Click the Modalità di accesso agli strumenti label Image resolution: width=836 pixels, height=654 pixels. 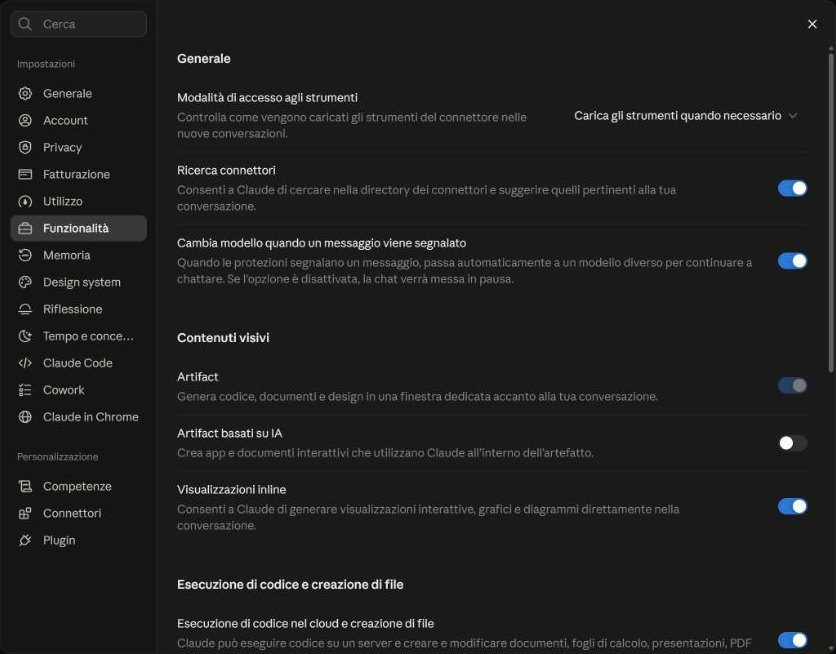click(x=267, y=98)
